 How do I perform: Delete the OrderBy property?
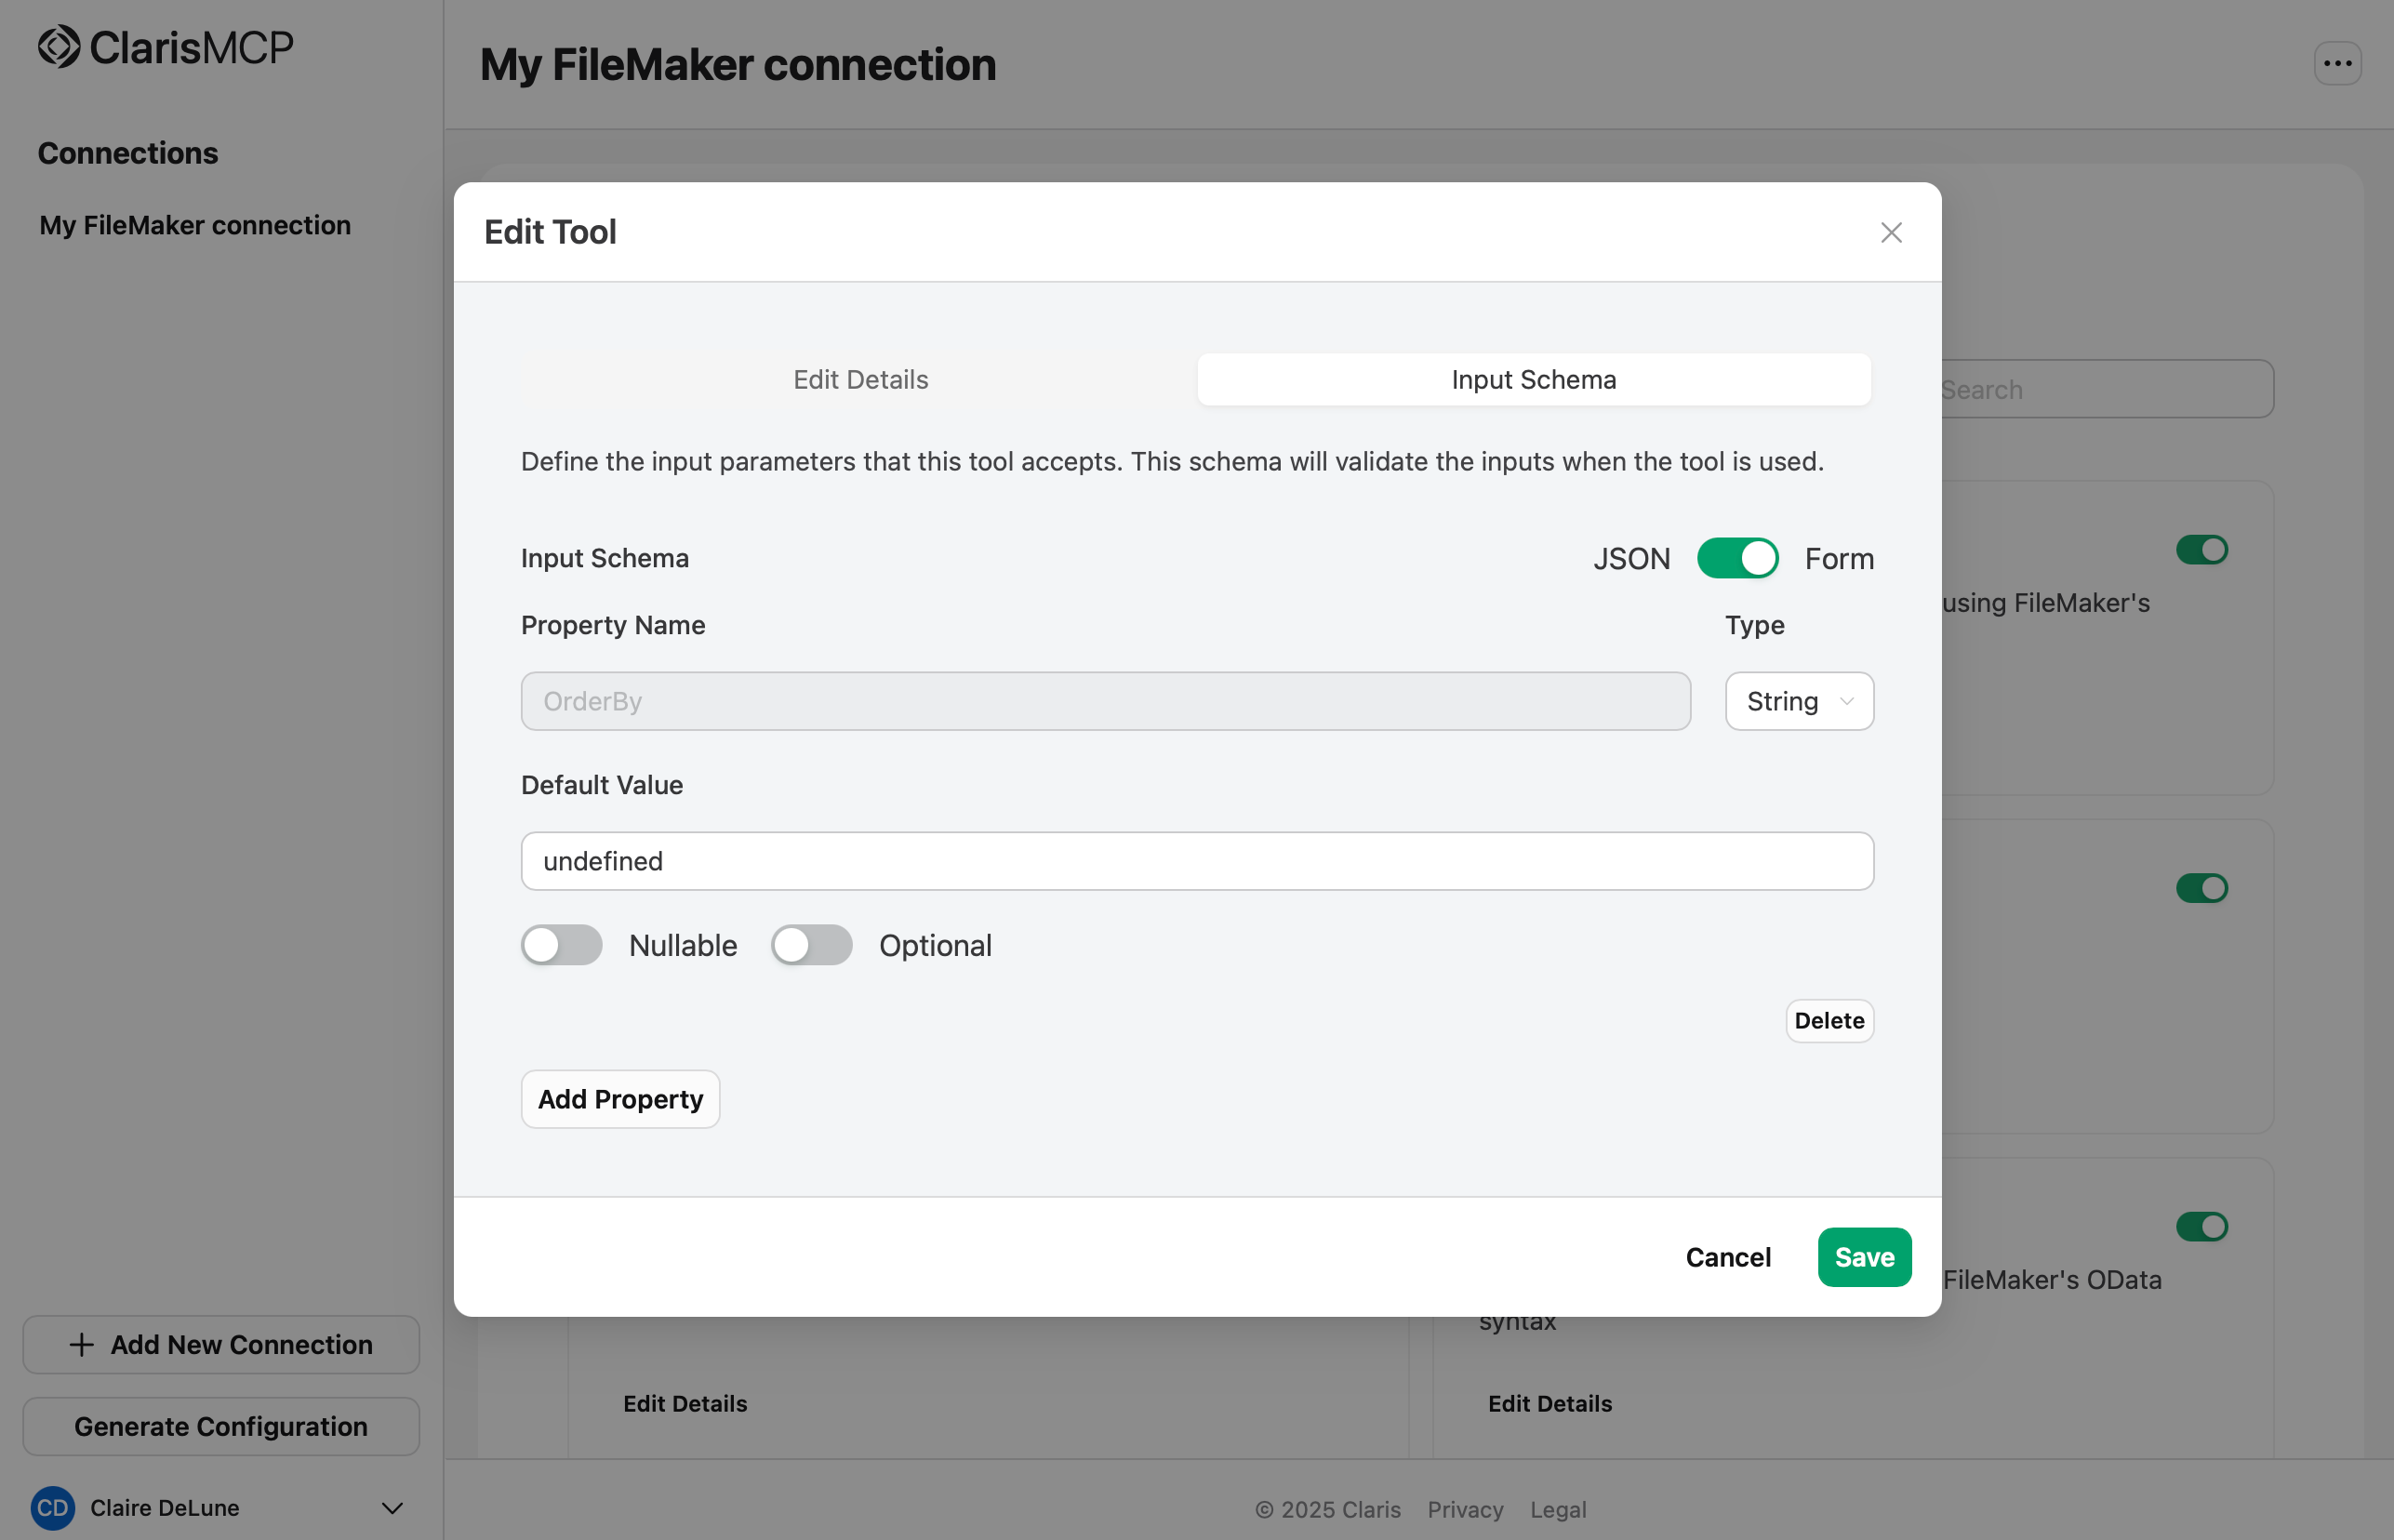1829,1021
